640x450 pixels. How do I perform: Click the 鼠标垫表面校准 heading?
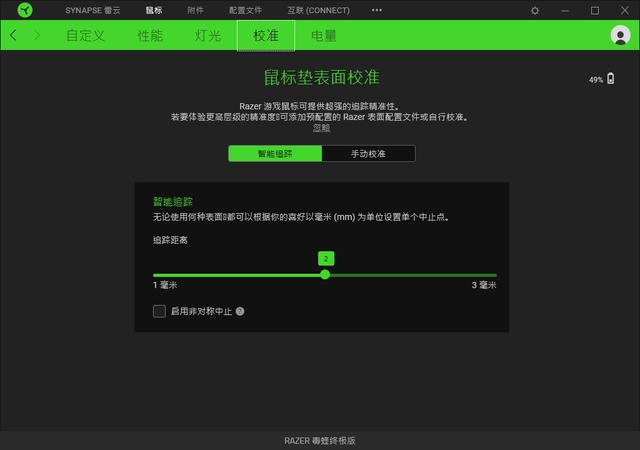pos(322,77)
